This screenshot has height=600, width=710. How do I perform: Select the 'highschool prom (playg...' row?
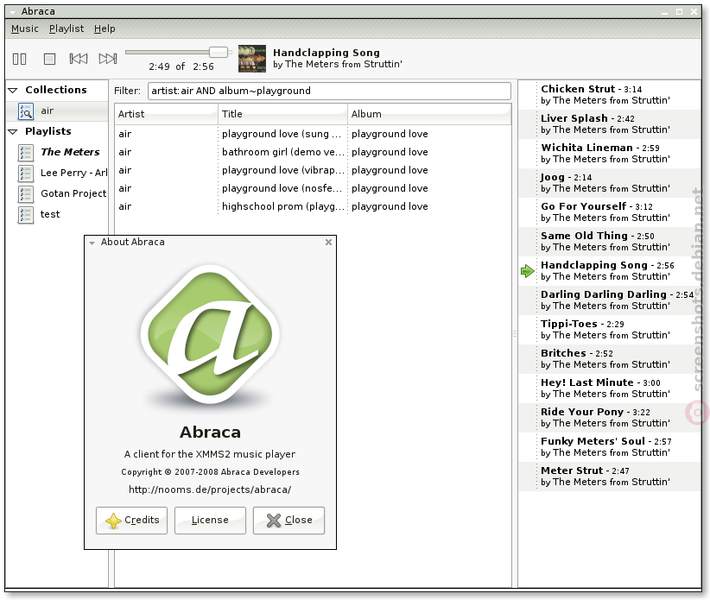pos(313,206)
